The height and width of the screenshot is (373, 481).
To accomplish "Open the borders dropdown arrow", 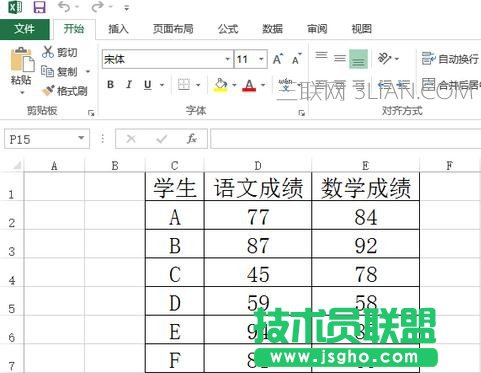I will (x=198, y=85).
